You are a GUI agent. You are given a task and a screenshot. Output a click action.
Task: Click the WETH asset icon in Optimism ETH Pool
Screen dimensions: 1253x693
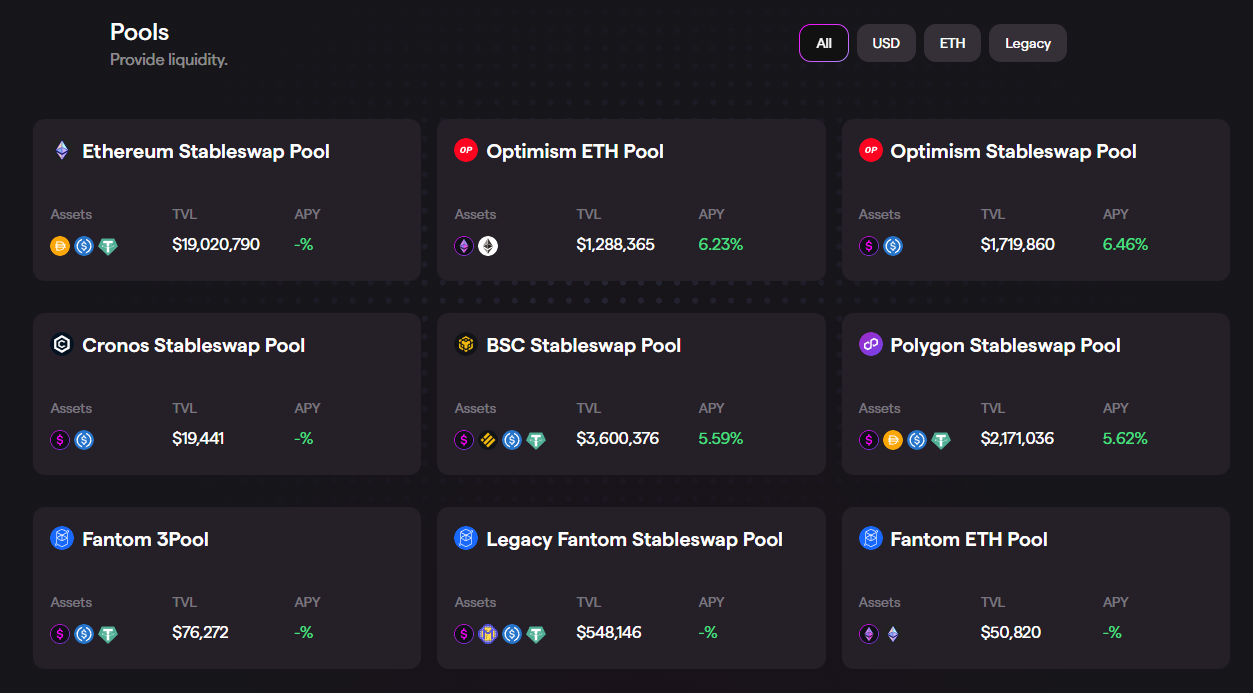pyautogui.click(x=488, y=246)
